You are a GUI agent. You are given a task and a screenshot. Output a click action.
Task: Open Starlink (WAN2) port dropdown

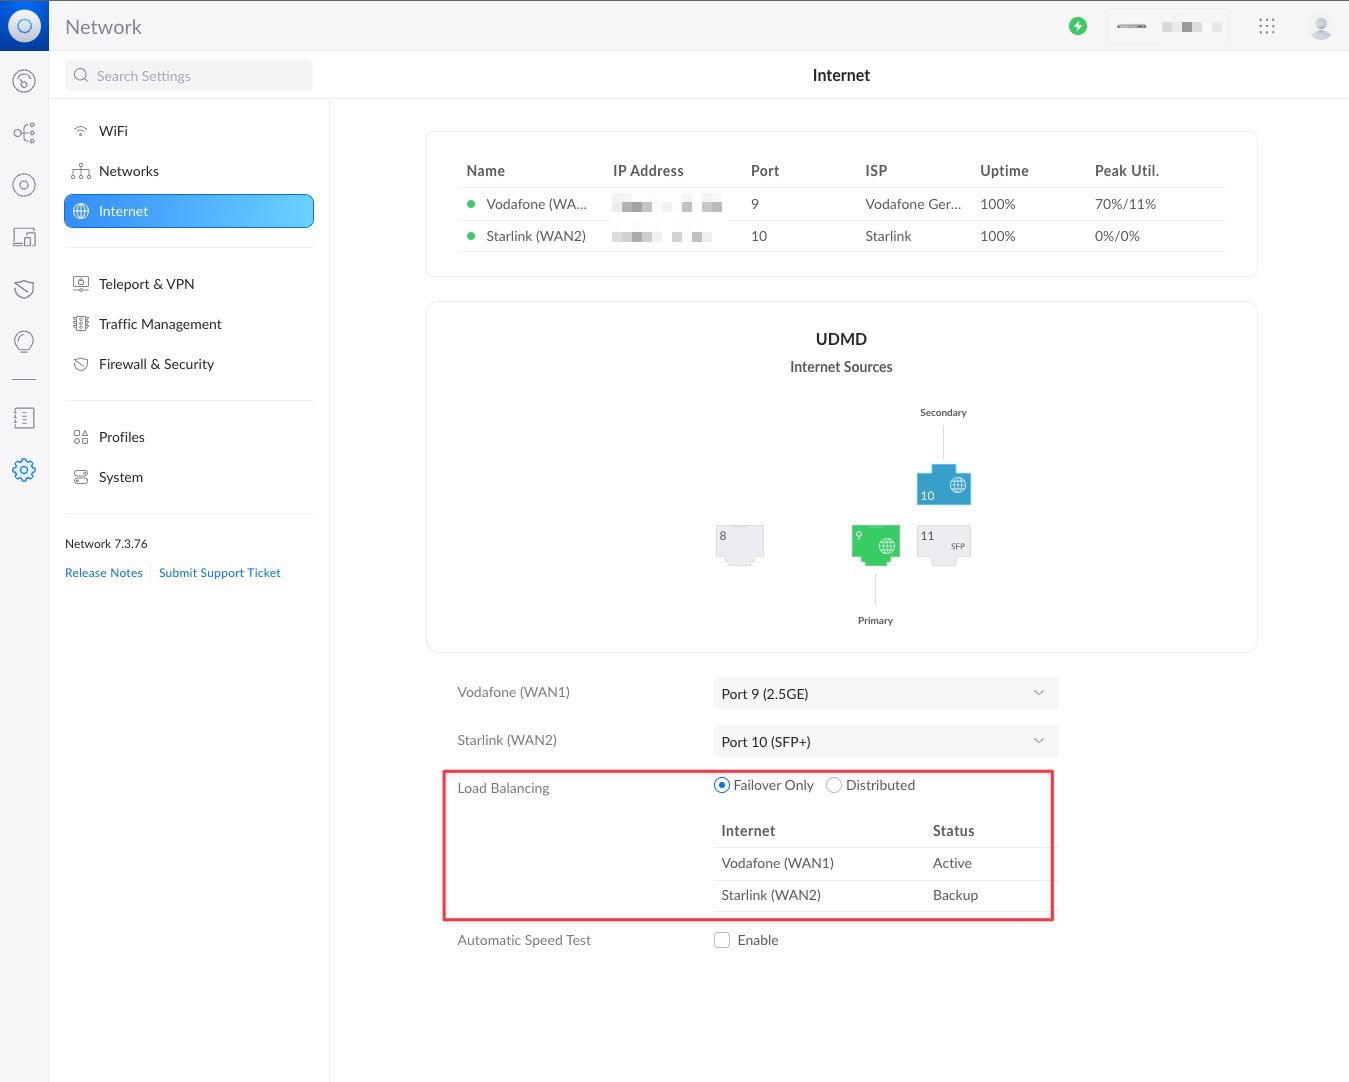[x=886, y=741]
